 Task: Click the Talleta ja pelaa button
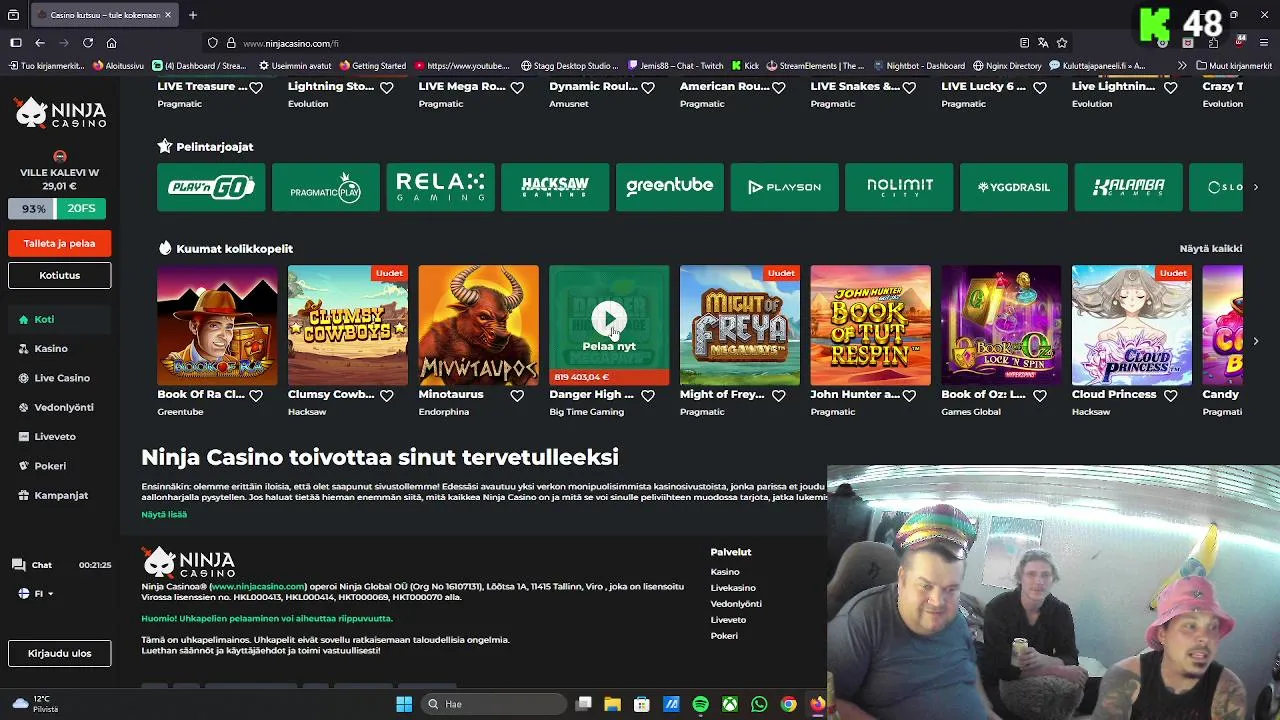coord(60,243)
